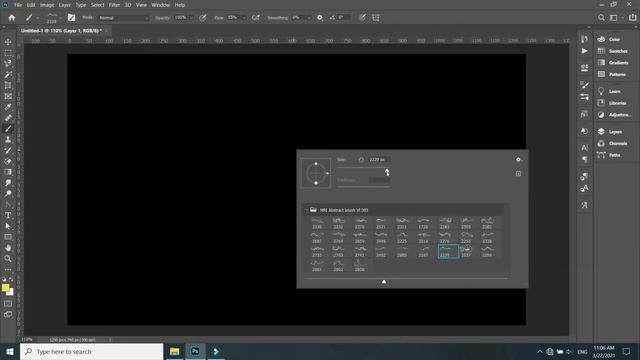Go to the Home screen icon
Screen dimensions: 640x360
(x=12, y=18)
